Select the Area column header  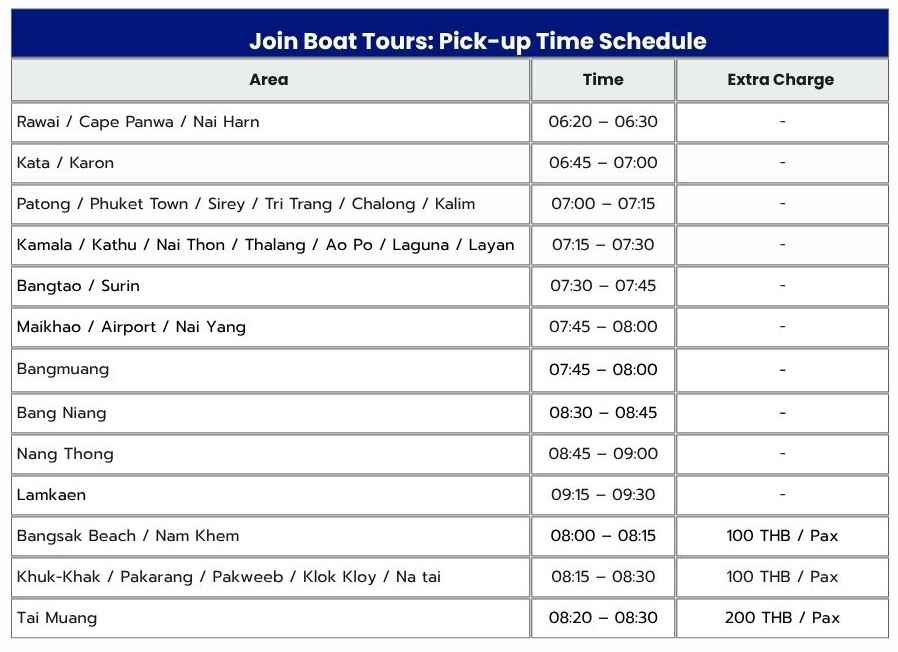point(269,80)
